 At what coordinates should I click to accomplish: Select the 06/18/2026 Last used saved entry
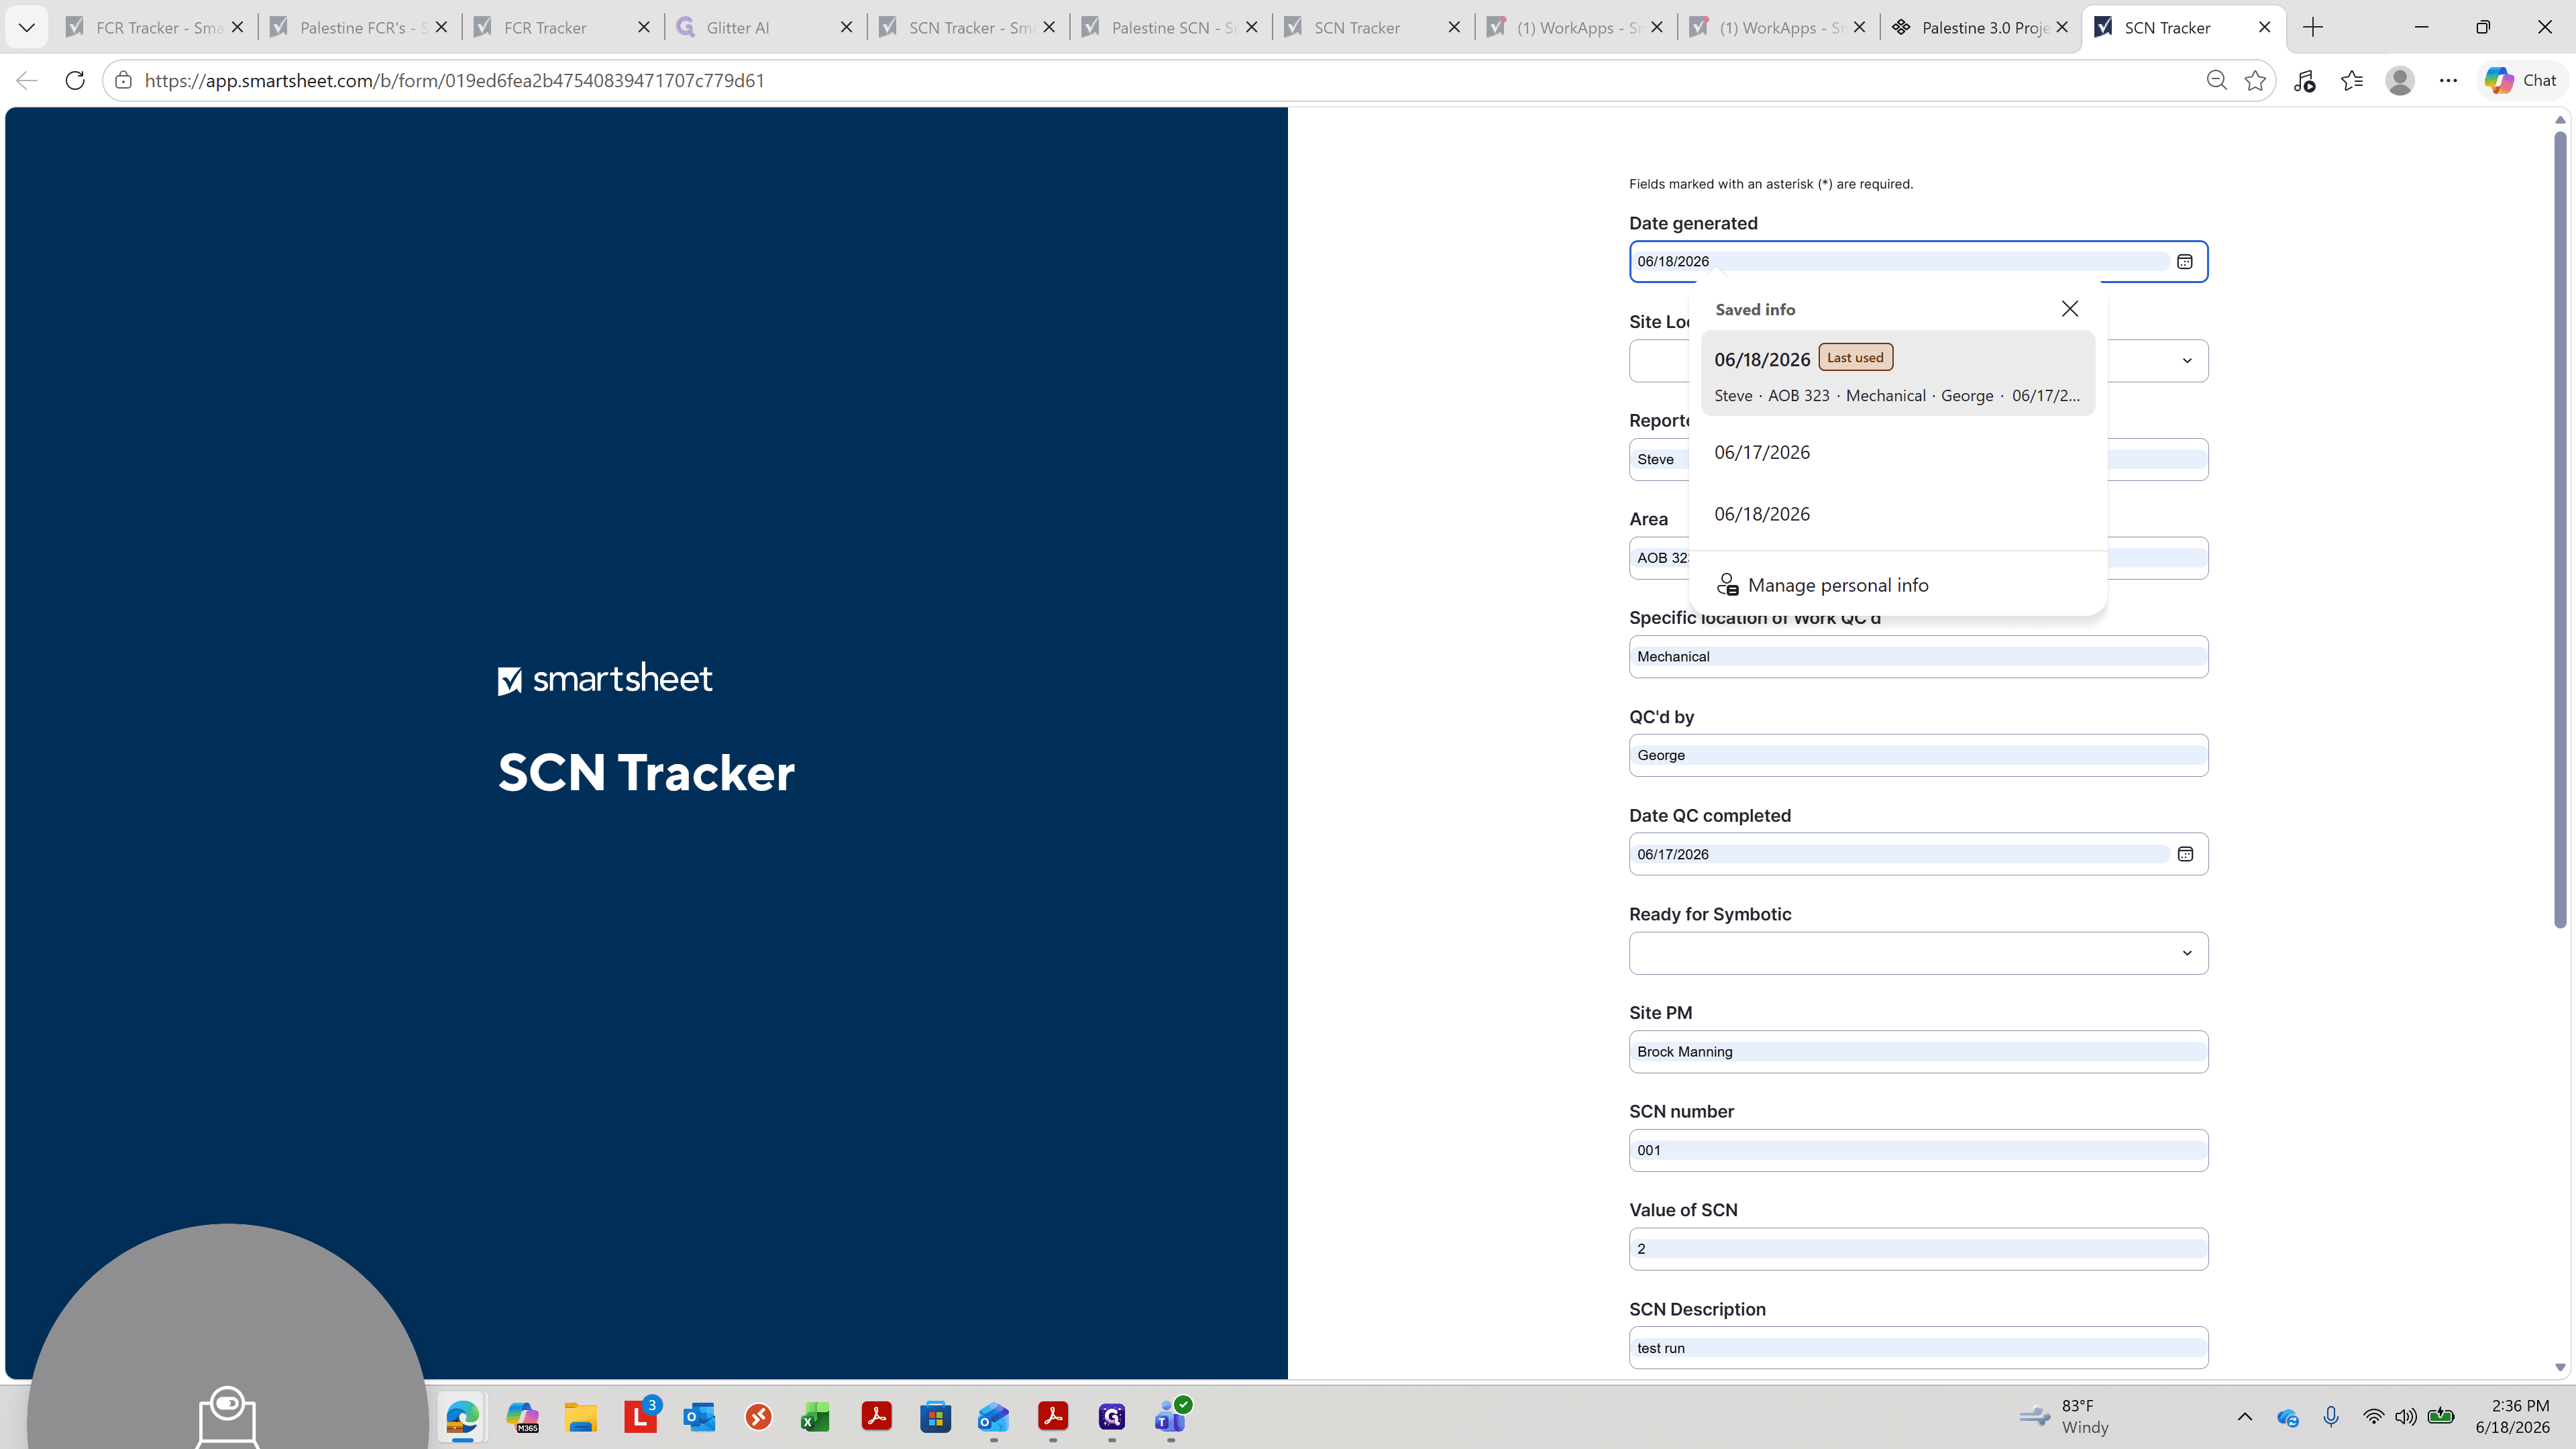point(1897,374)
